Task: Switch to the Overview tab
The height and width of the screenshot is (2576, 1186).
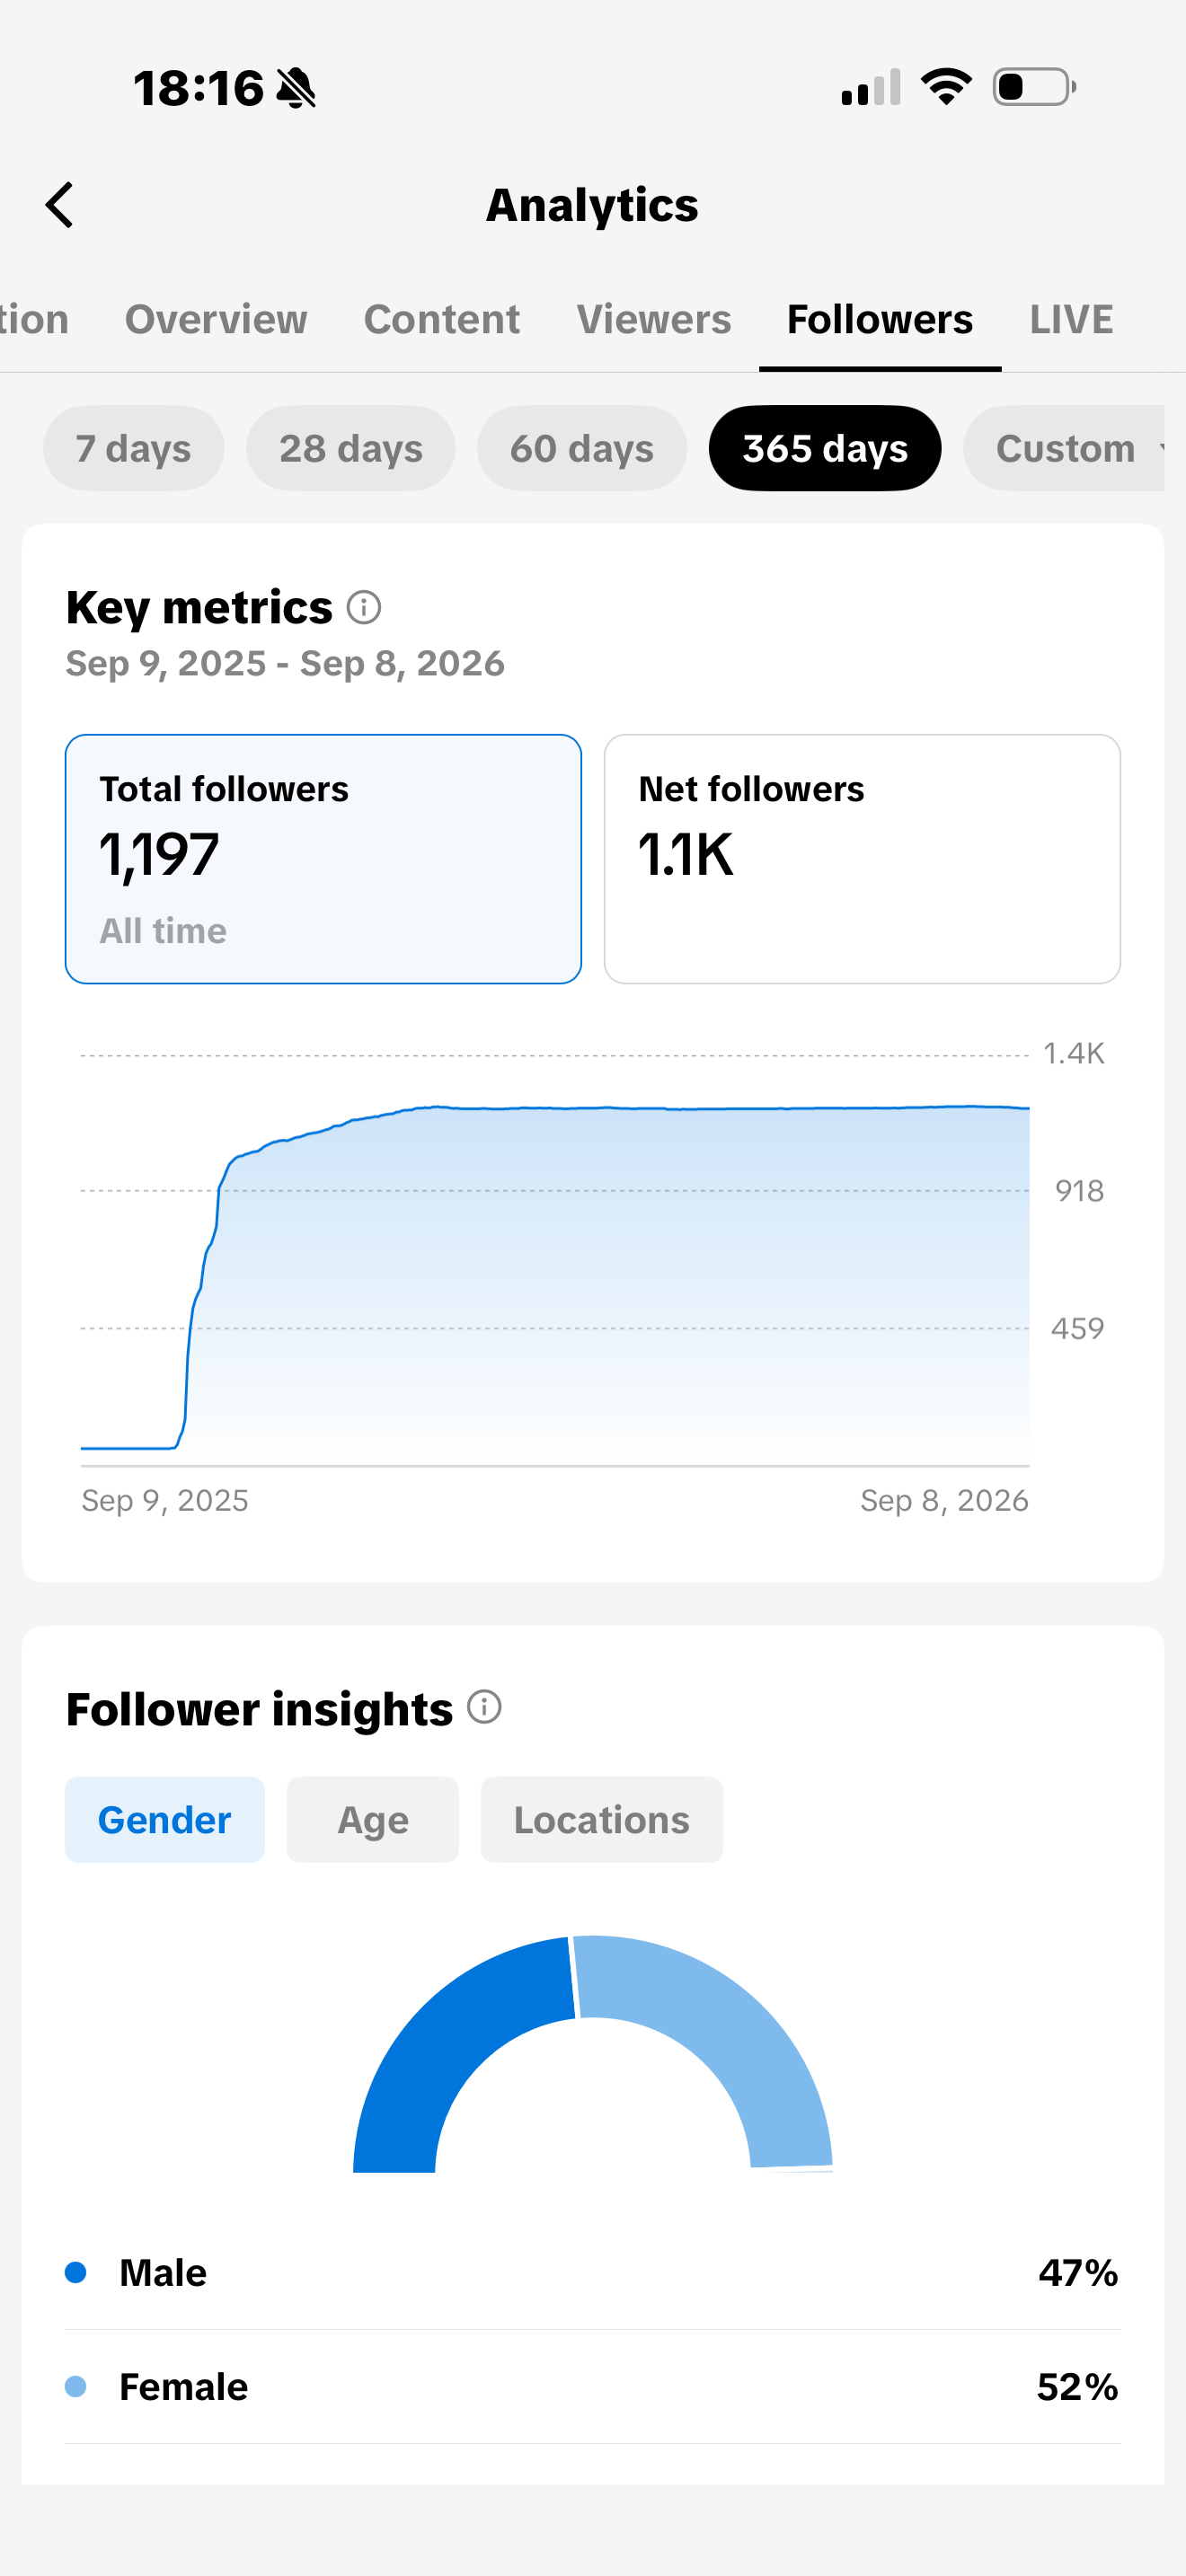Action: click(216, 320)
